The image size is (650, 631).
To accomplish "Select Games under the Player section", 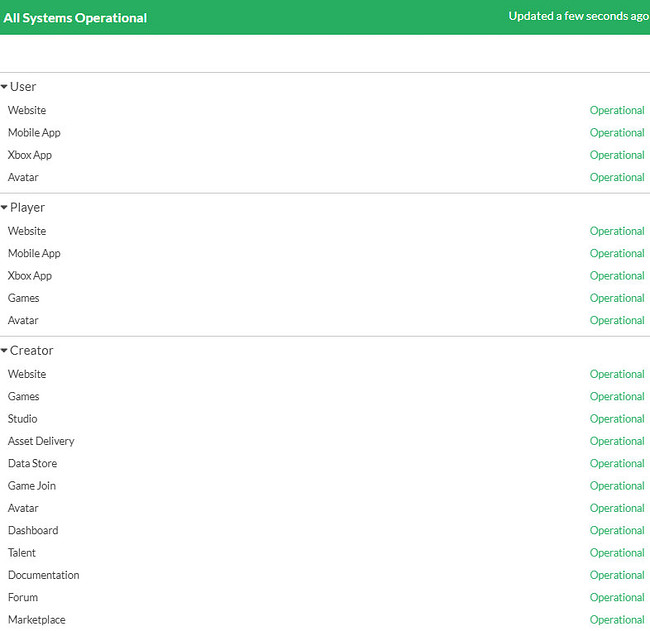I will pyautogui.click(x=24, y=298).
